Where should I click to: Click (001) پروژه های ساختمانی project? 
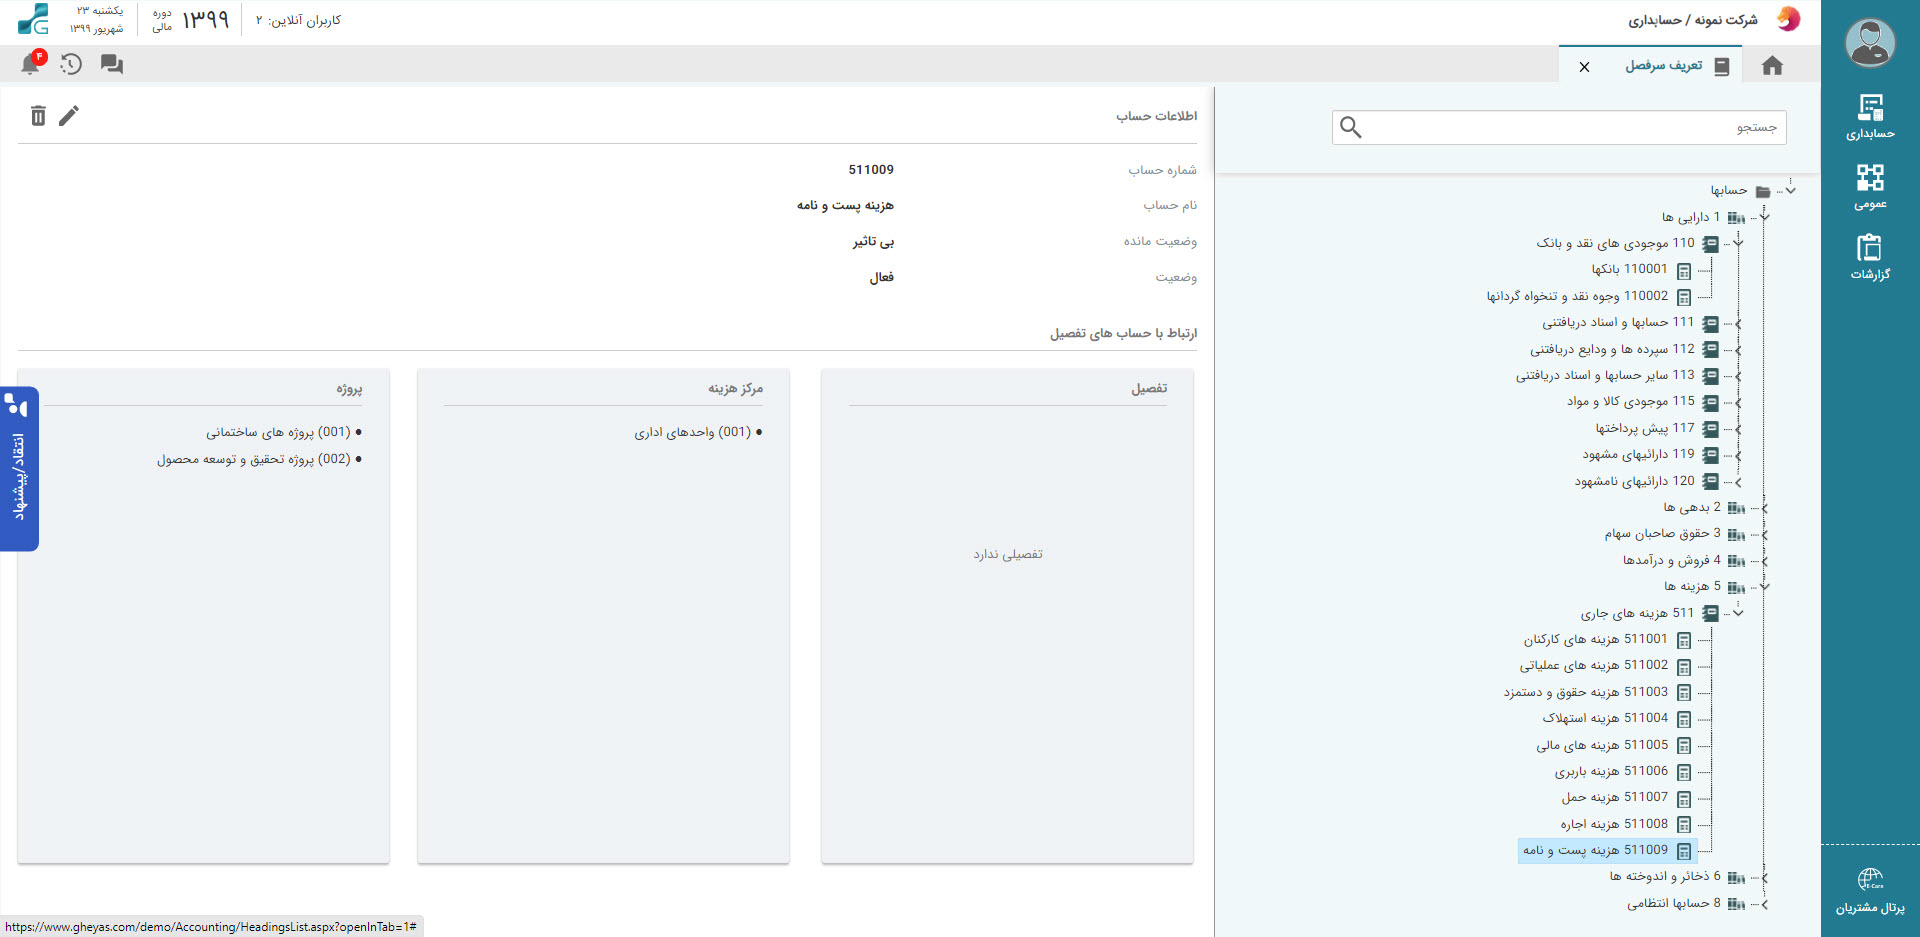pyautogui.click(x=278, y=432)
